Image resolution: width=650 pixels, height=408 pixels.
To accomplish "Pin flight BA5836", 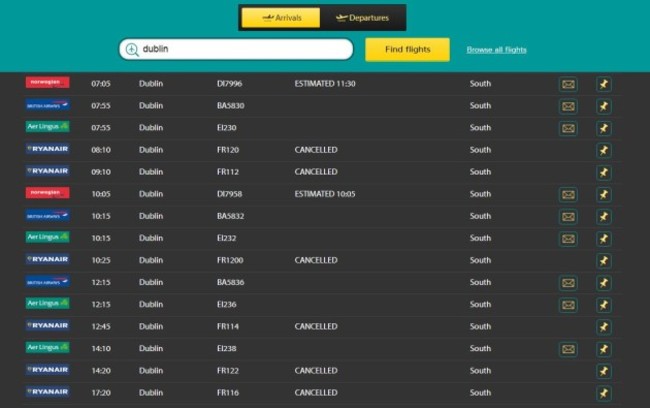I will [x=604, y=283].
